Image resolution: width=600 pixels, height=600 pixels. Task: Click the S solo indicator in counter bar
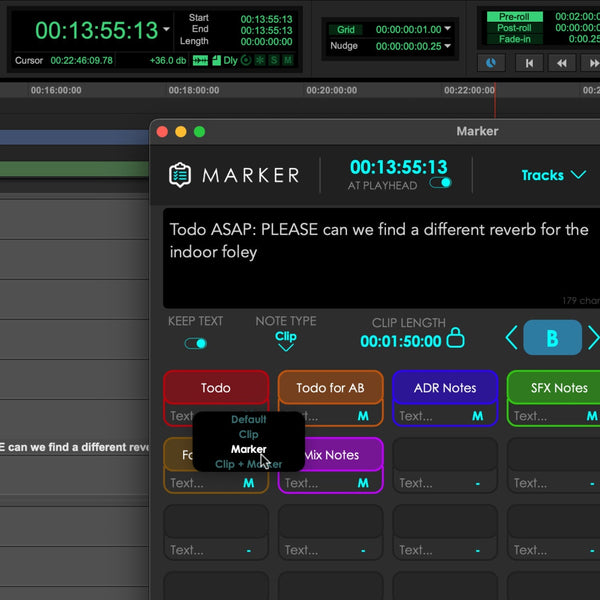274,60
